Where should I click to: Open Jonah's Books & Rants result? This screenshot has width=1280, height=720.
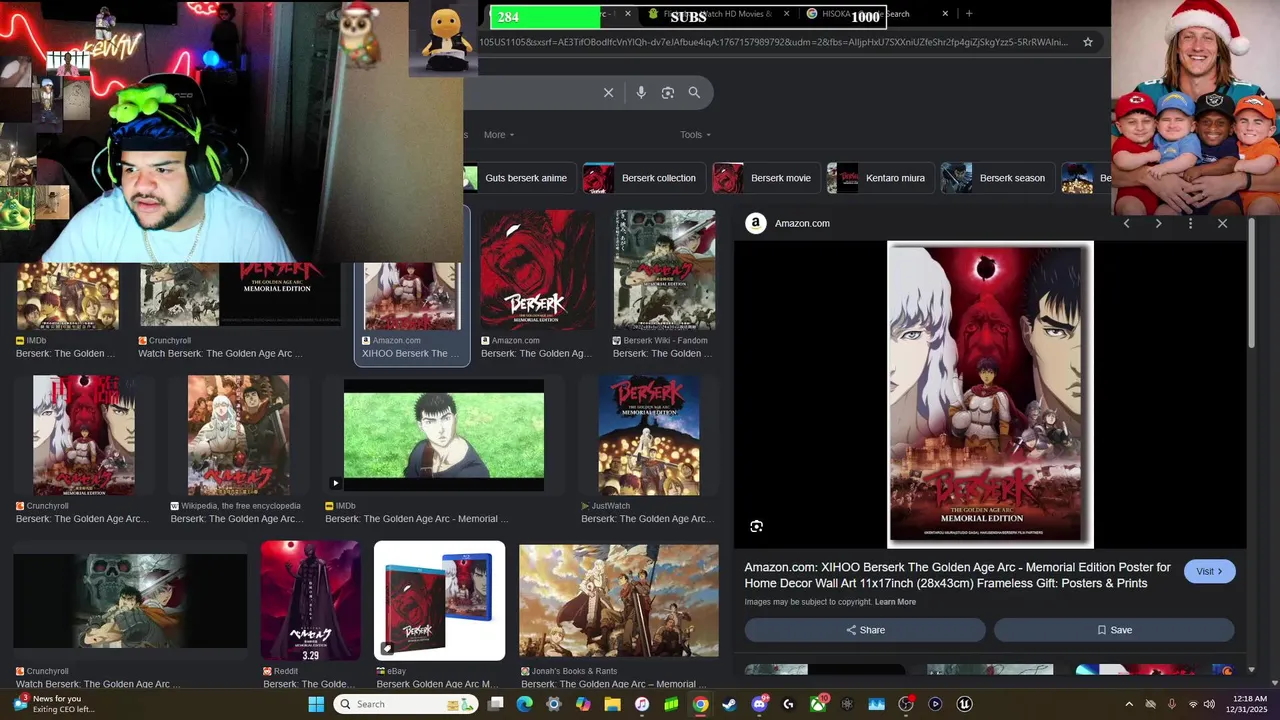point(619,601)
